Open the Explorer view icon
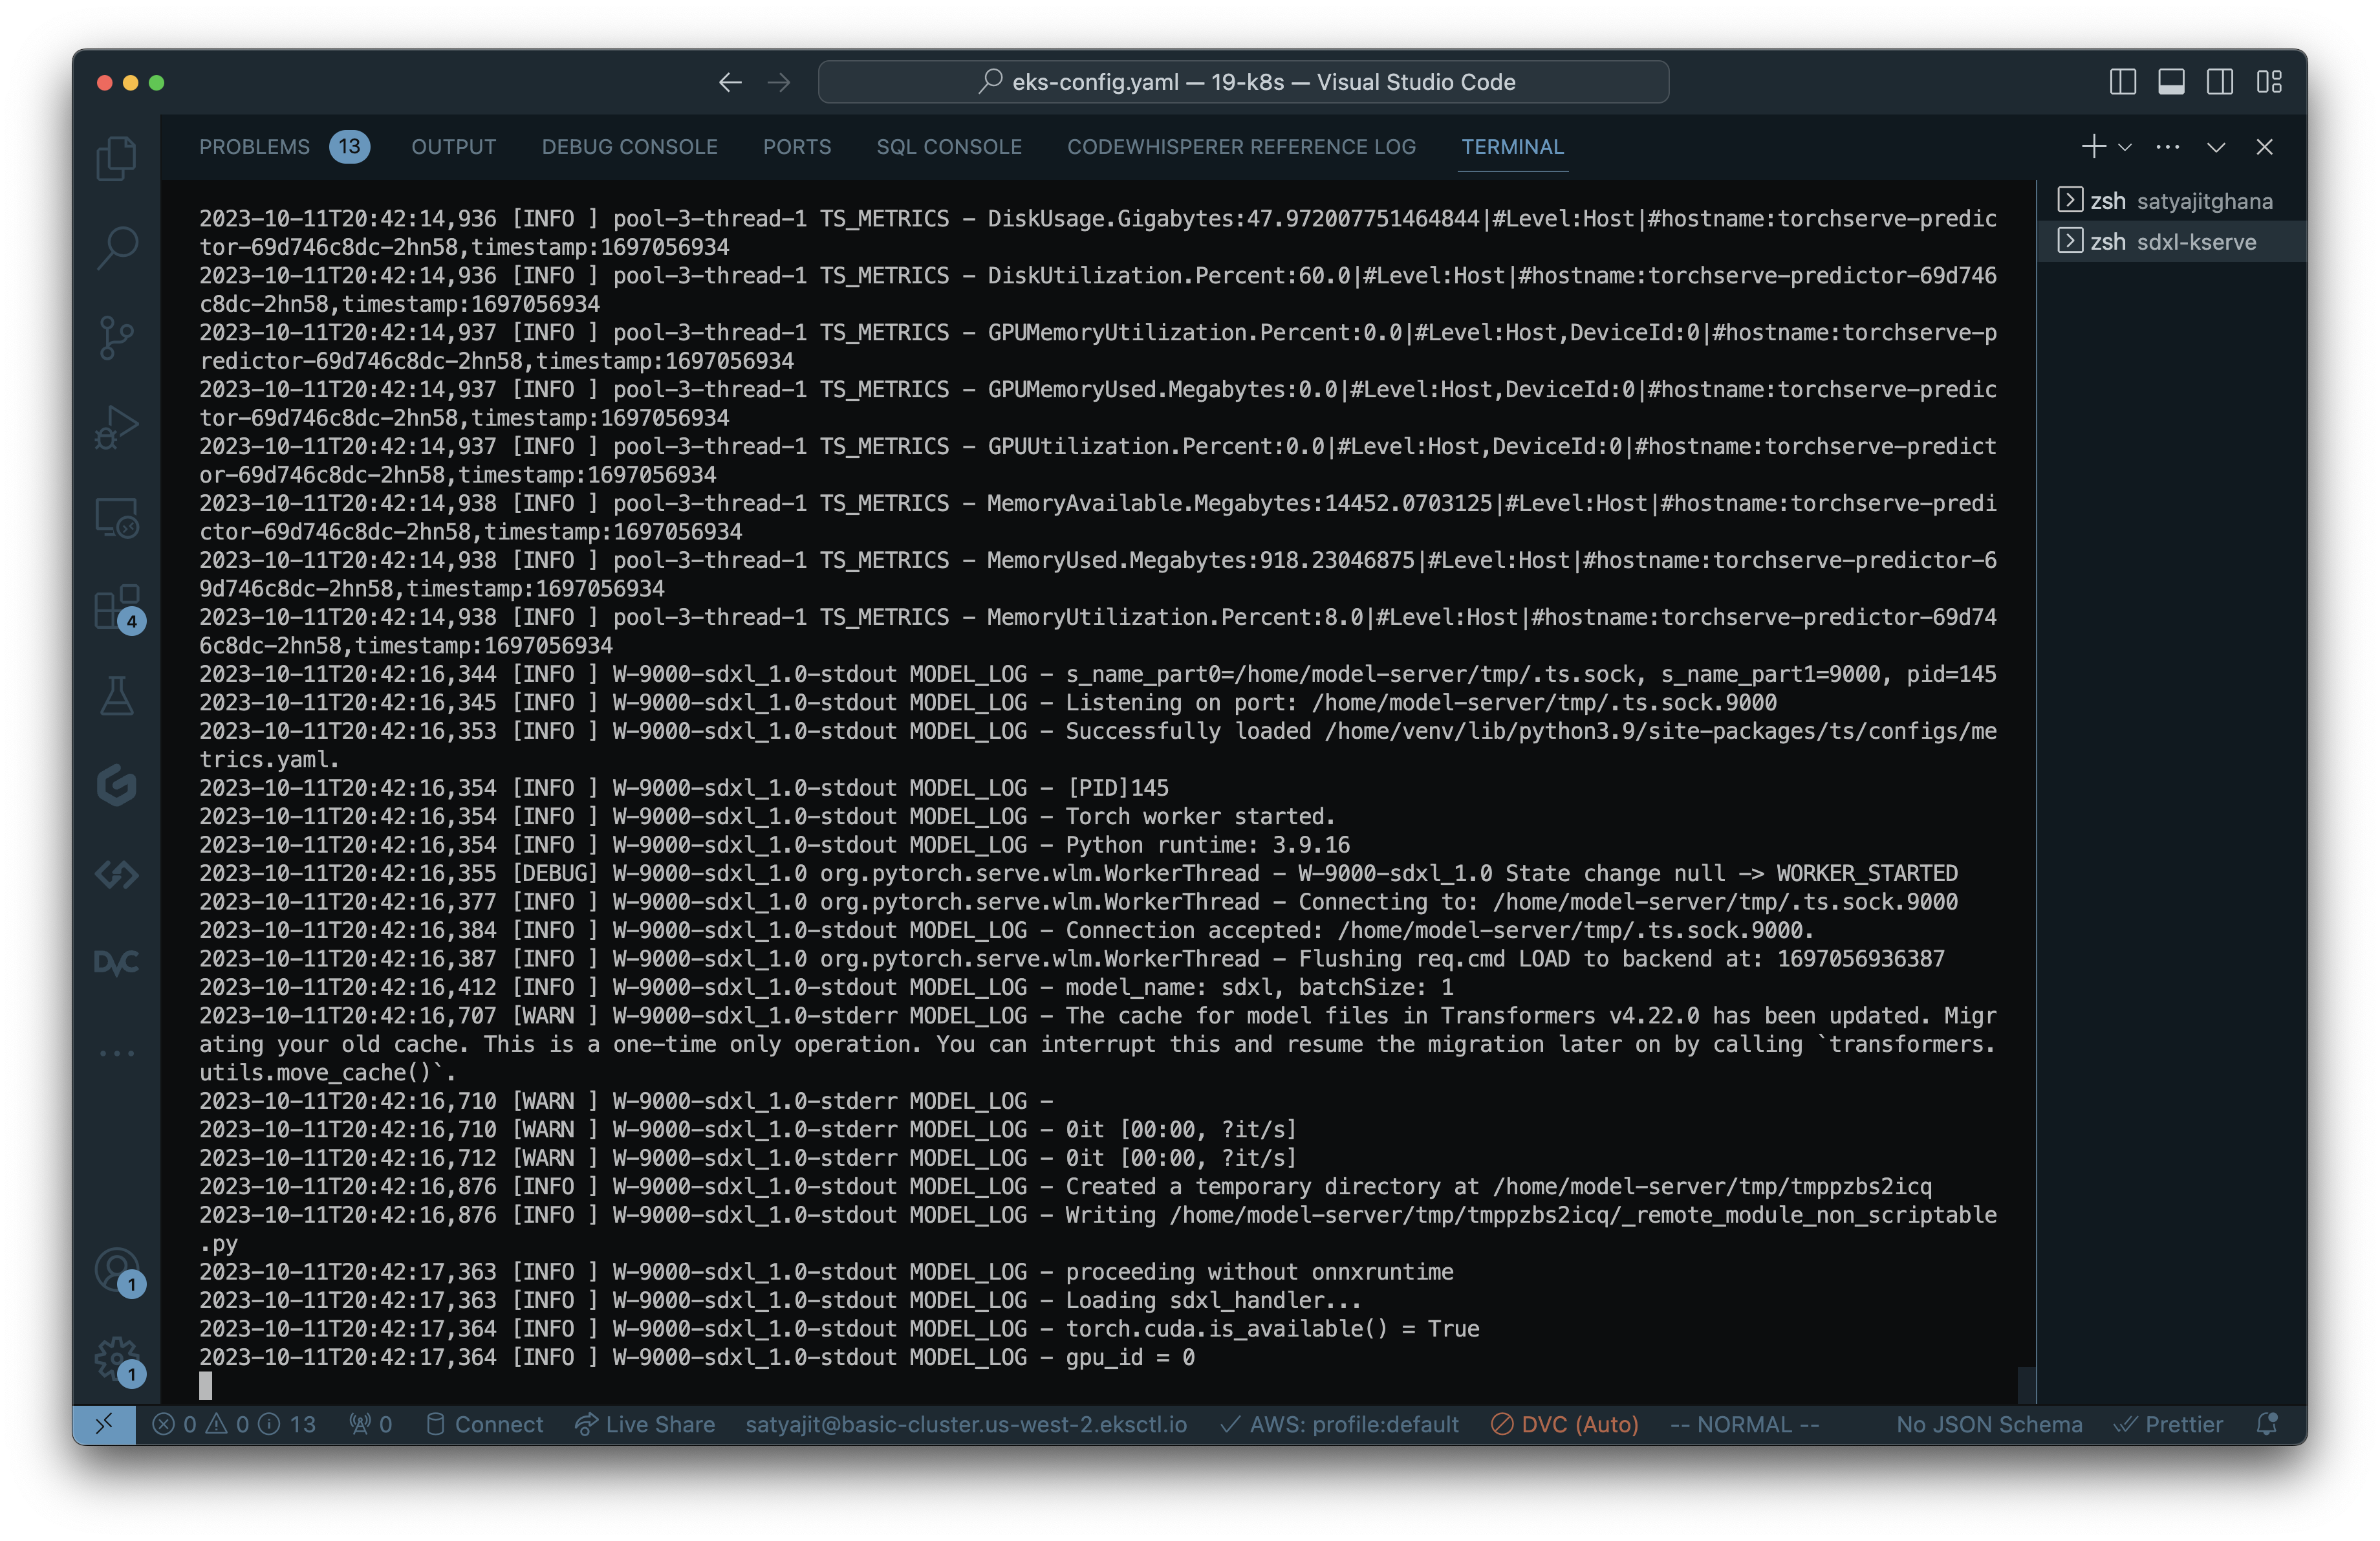 click(116, 158)
